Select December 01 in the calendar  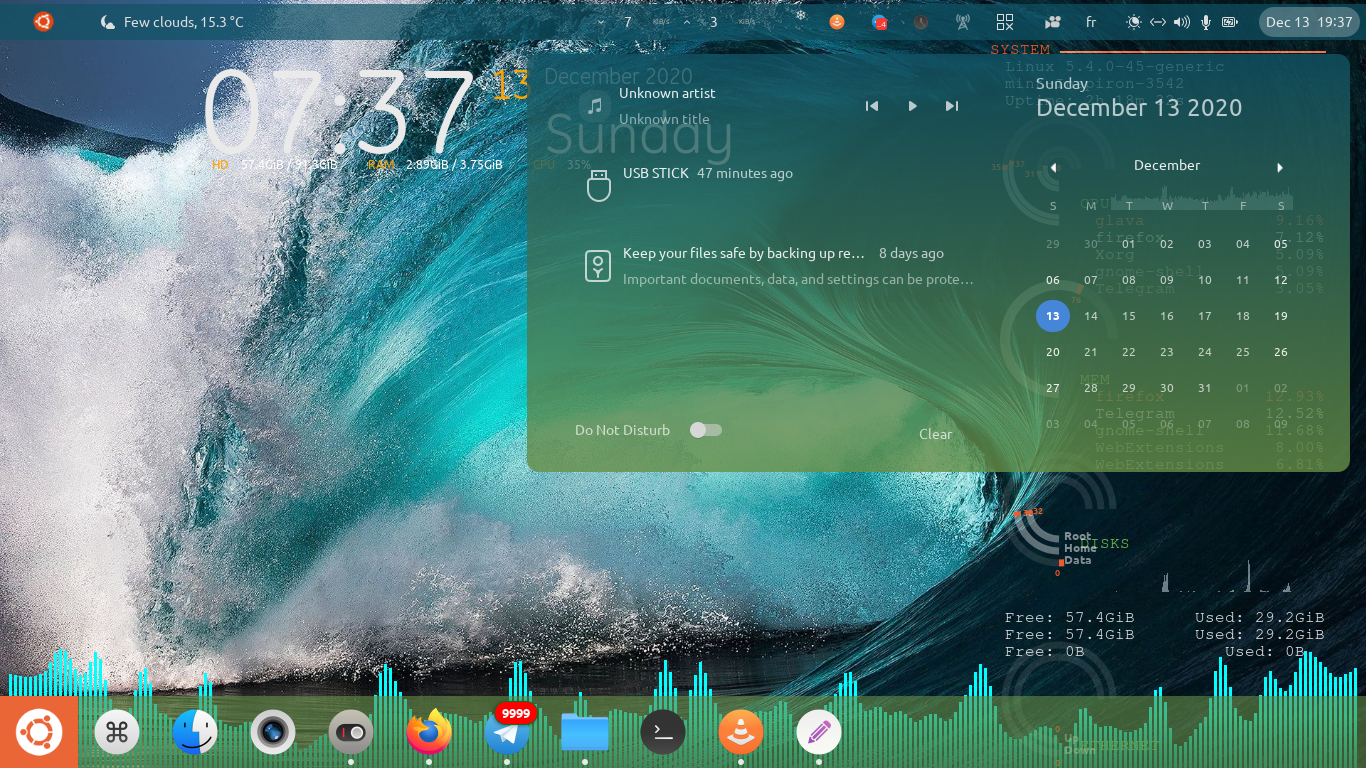click(1129, 244)
